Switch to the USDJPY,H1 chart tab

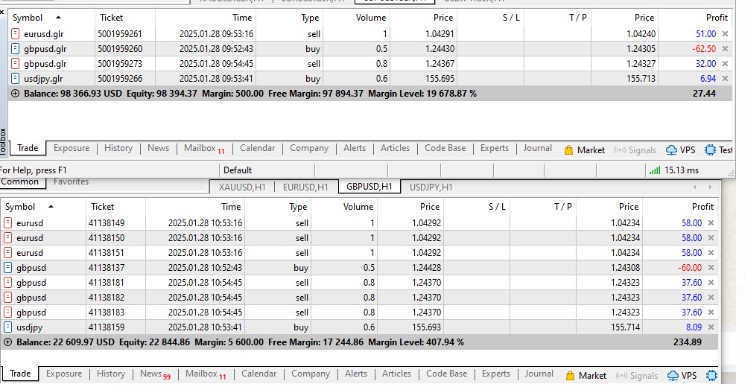tap(431, 187)
